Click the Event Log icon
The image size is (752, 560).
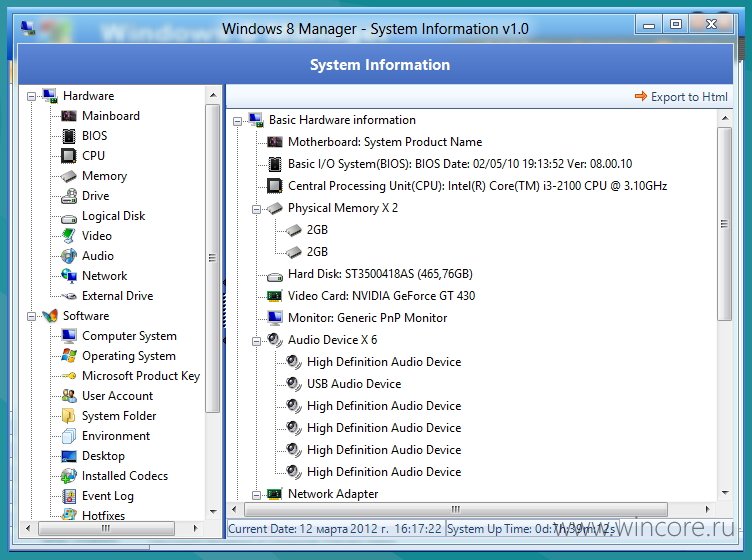click(x=69, y=496)
